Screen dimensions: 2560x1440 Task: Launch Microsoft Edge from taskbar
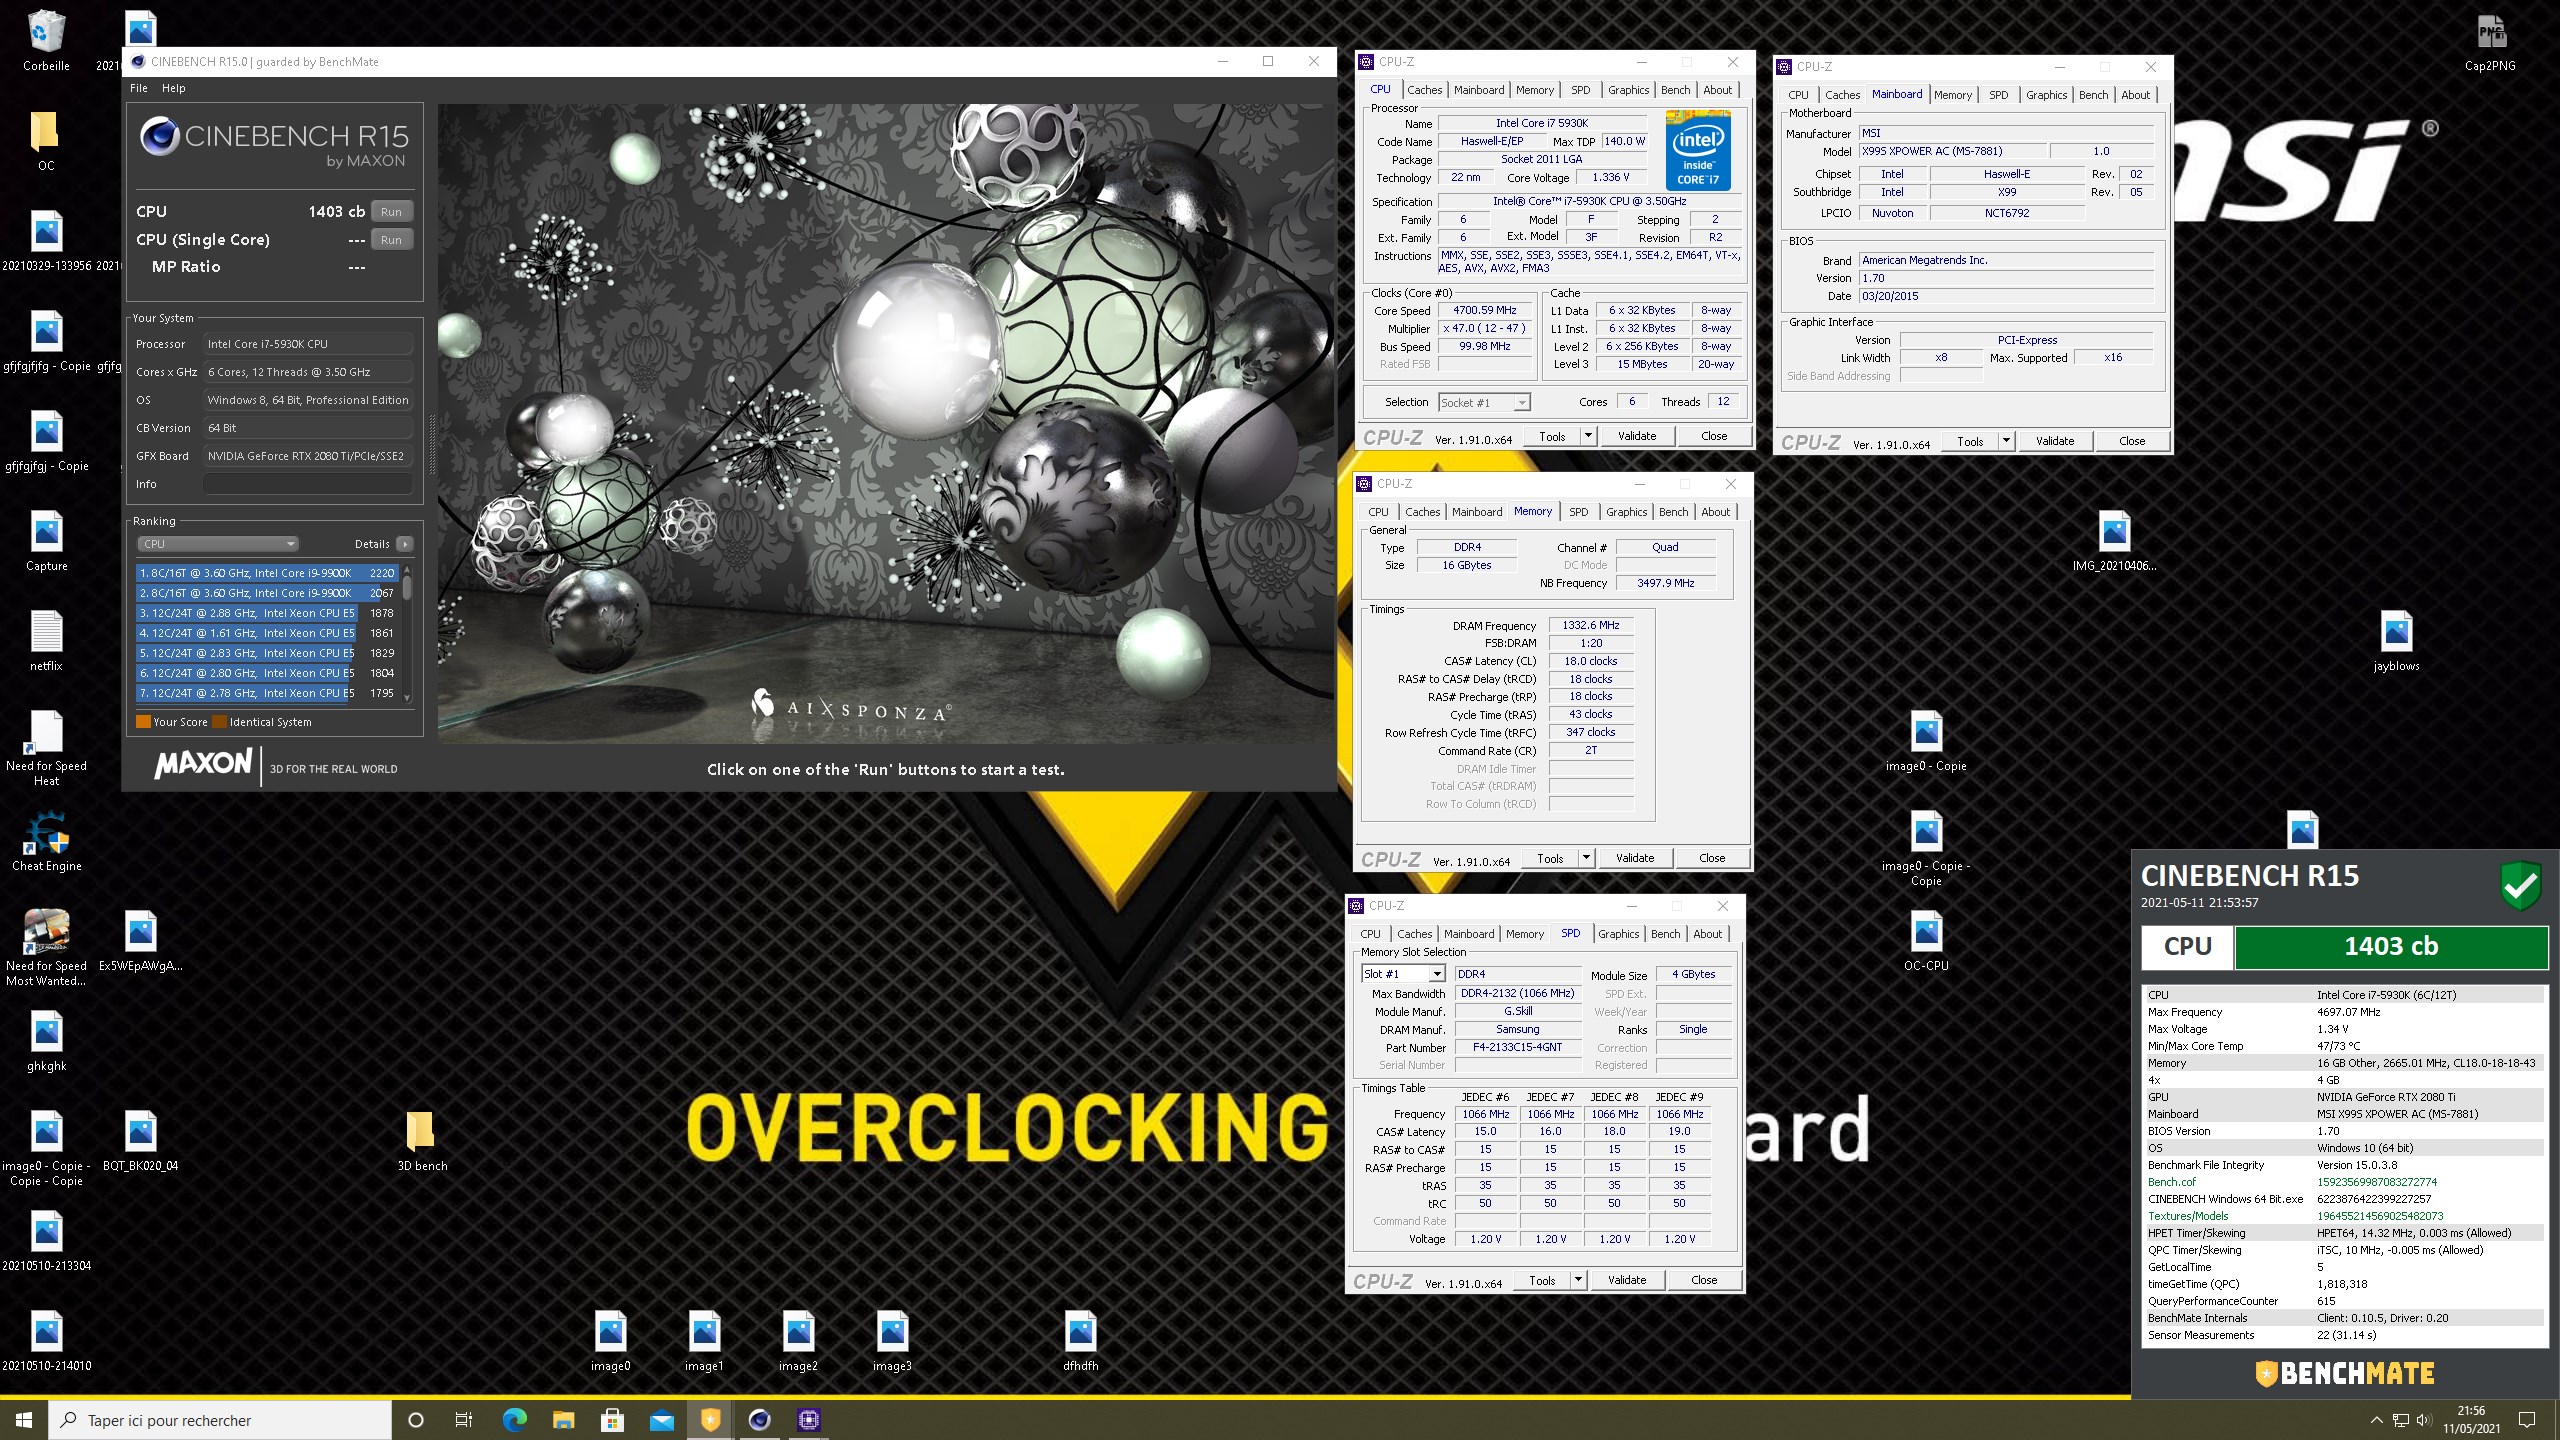[x=514, y=1420]
